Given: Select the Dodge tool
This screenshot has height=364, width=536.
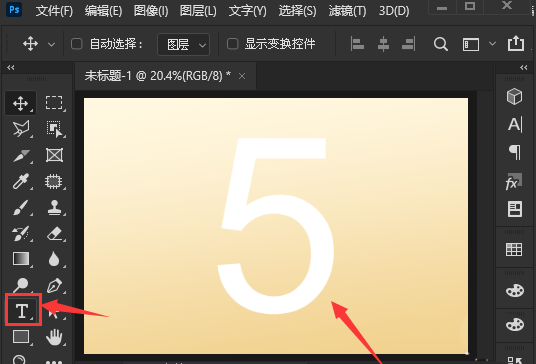Looking at the screenshot, I should pos(21,285).
